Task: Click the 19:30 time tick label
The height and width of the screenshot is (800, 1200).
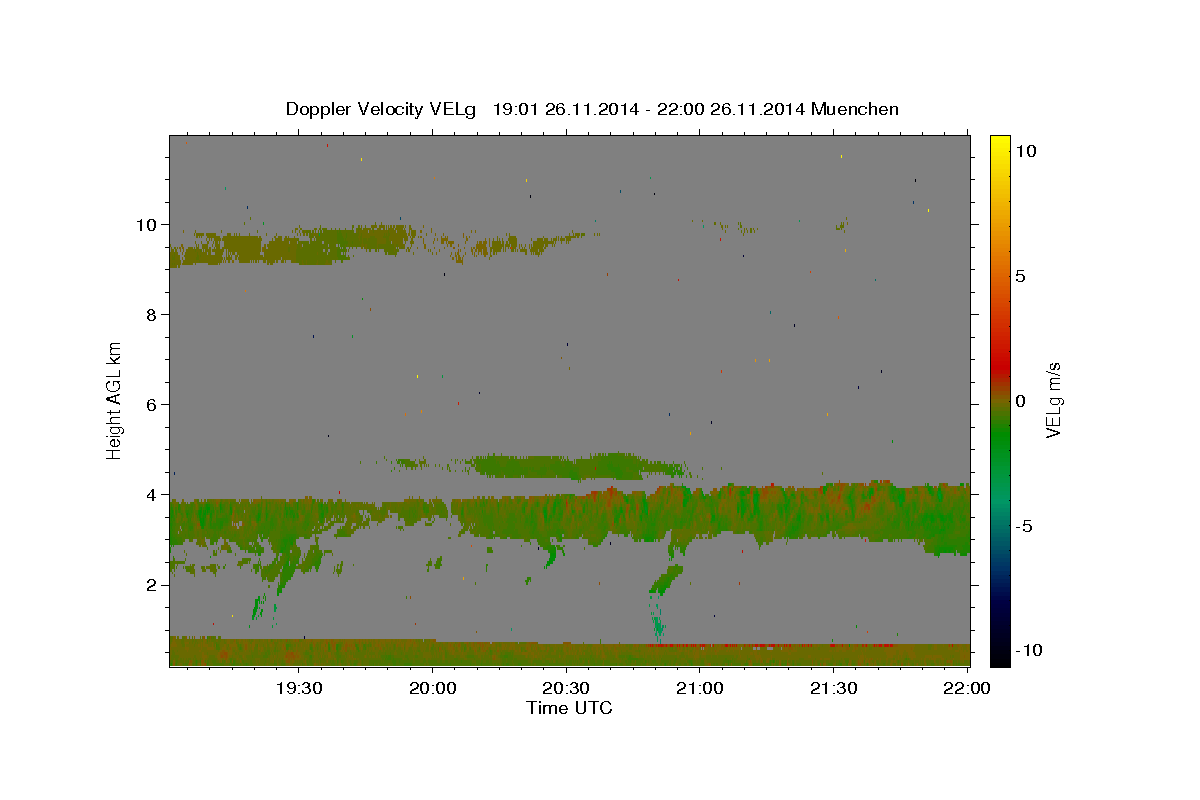Action: [x=299, y=689]
